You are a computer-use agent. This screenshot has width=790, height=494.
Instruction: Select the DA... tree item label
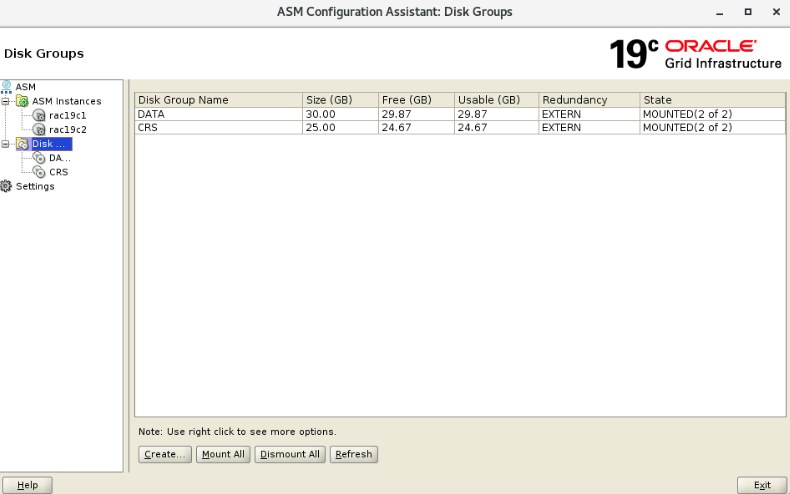[x=59, y=158]
